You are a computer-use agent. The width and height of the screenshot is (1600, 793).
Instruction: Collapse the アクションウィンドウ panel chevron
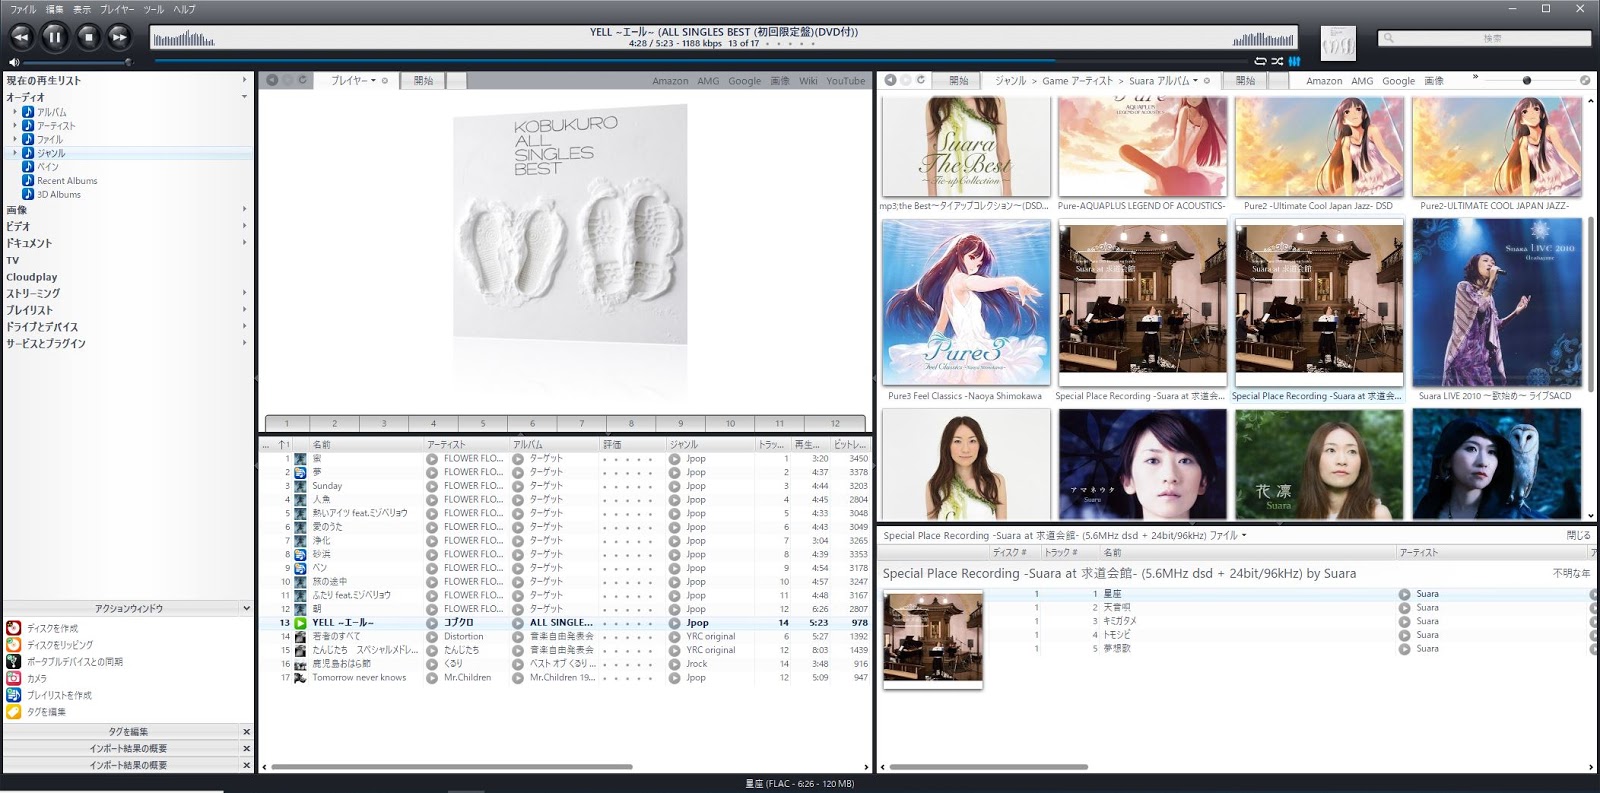pos(246,608)
